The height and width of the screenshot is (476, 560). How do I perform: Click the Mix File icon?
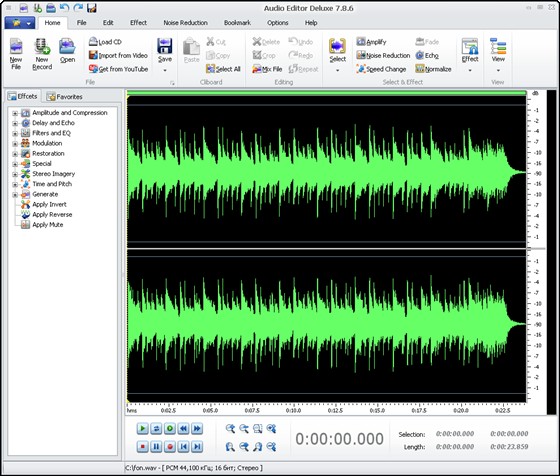pos(257,69)
